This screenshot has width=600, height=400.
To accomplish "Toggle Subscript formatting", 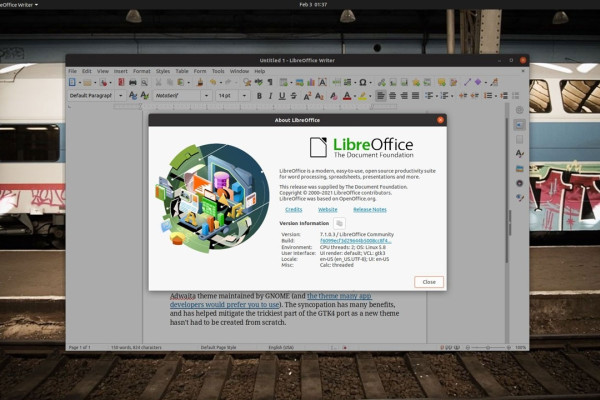I will coord(319,96).
